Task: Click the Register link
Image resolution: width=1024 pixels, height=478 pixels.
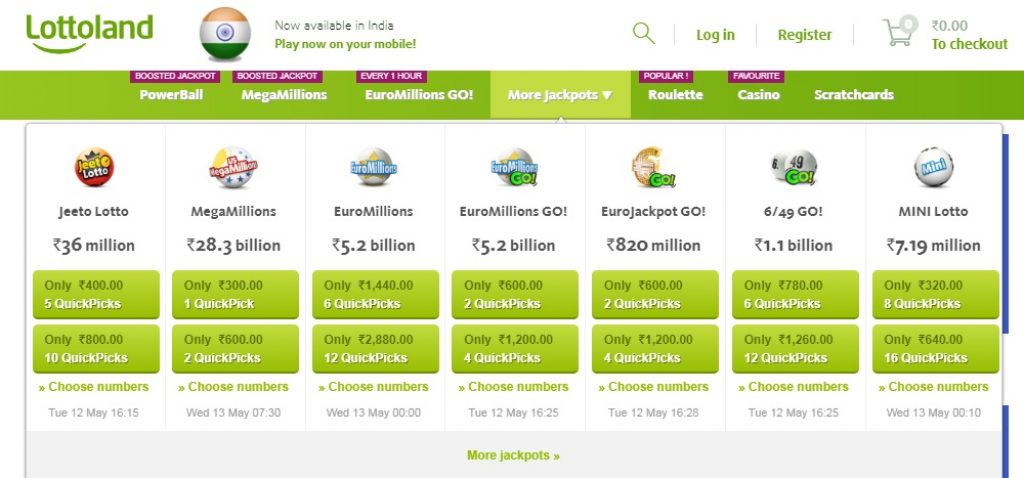Action: (x=805, y=35)
